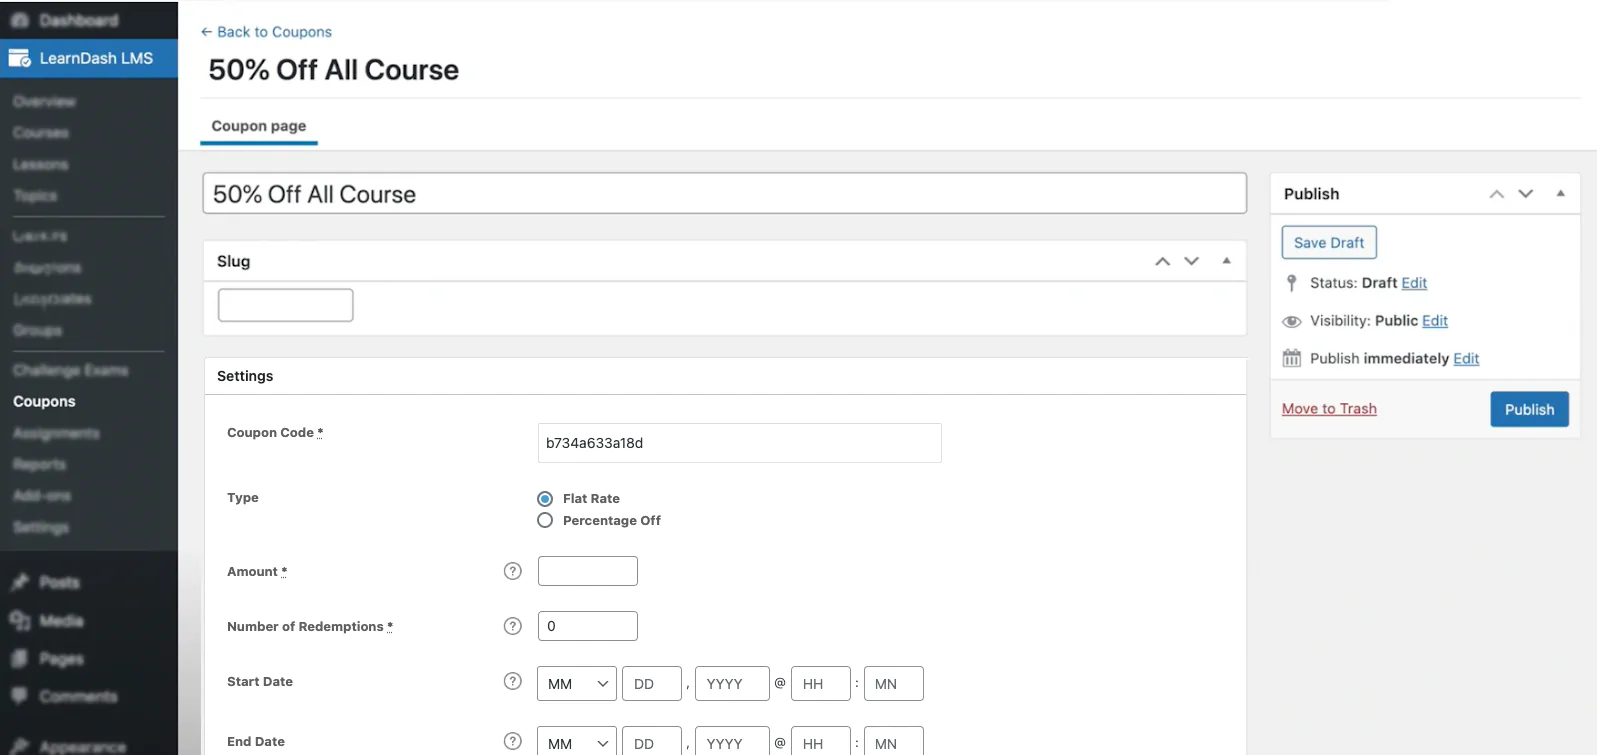The width and height of the screenshot is (1597, 755).
Task: Click the help icon next to Amount
Action: tap(513, 571)
